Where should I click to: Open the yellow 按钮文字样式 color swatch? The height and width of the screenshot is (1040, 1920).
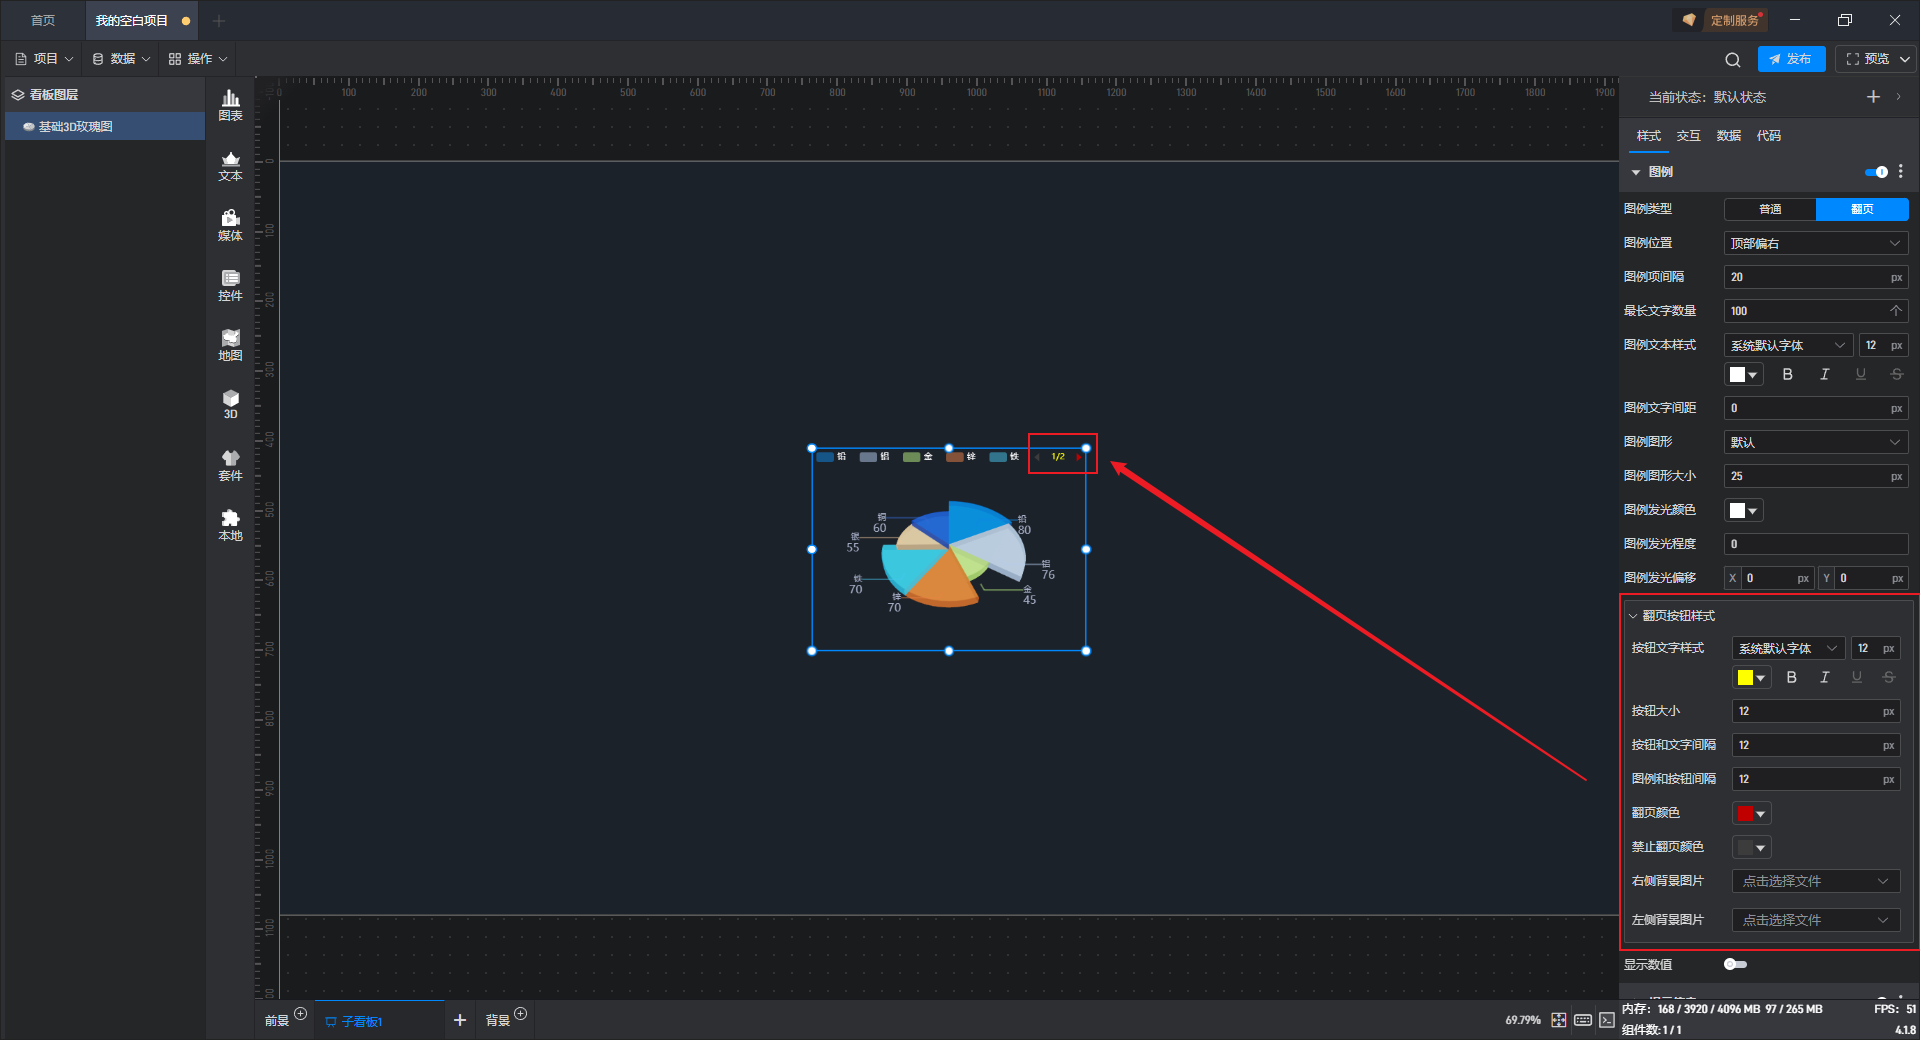coord(1751,677)
